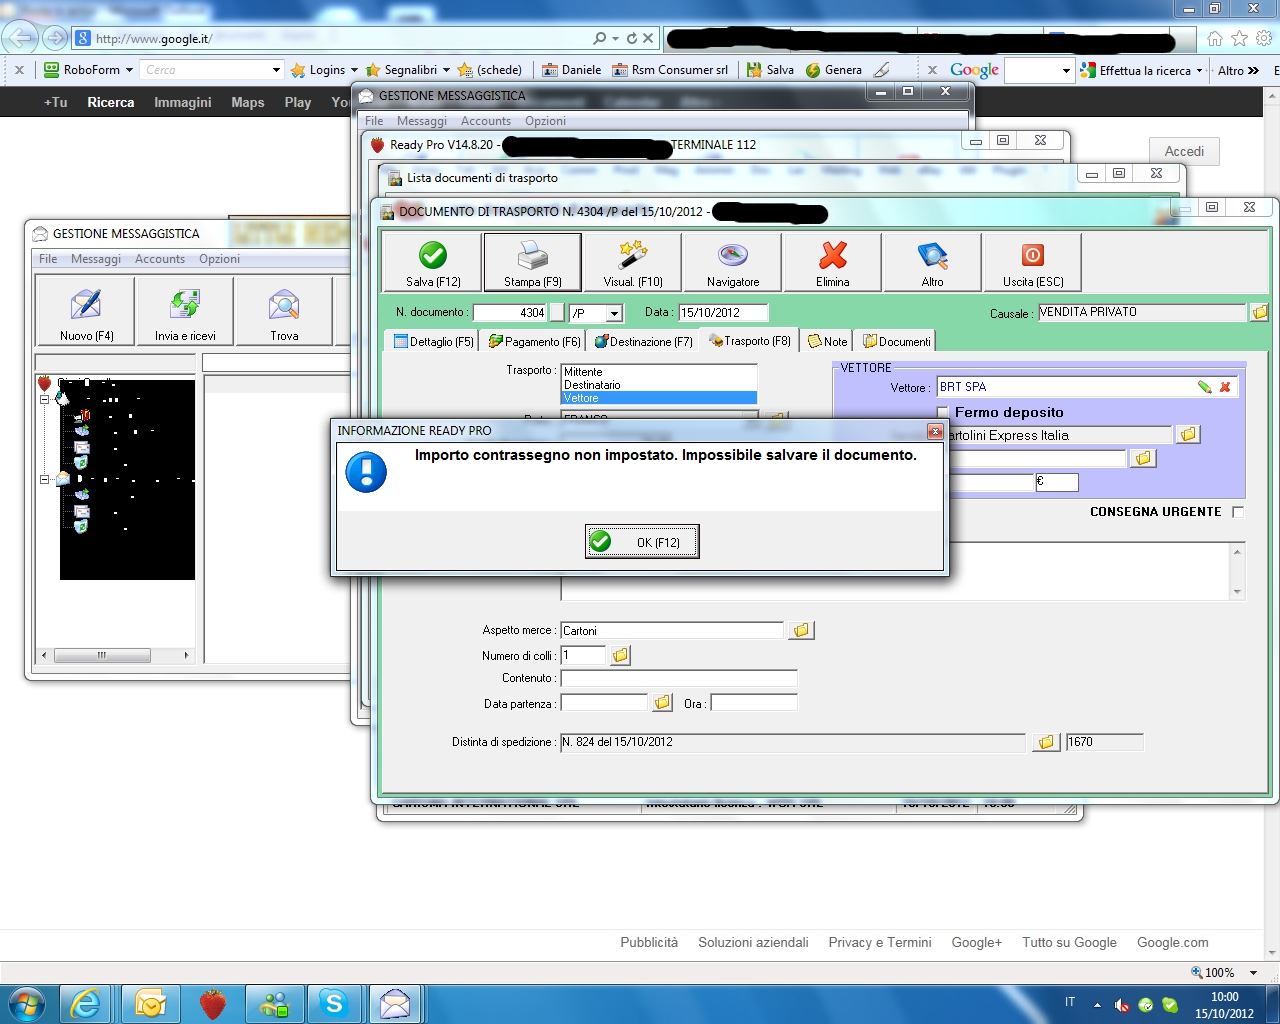
Task: Click the RoboForm Genera password icon
Action: pos(834,70)
